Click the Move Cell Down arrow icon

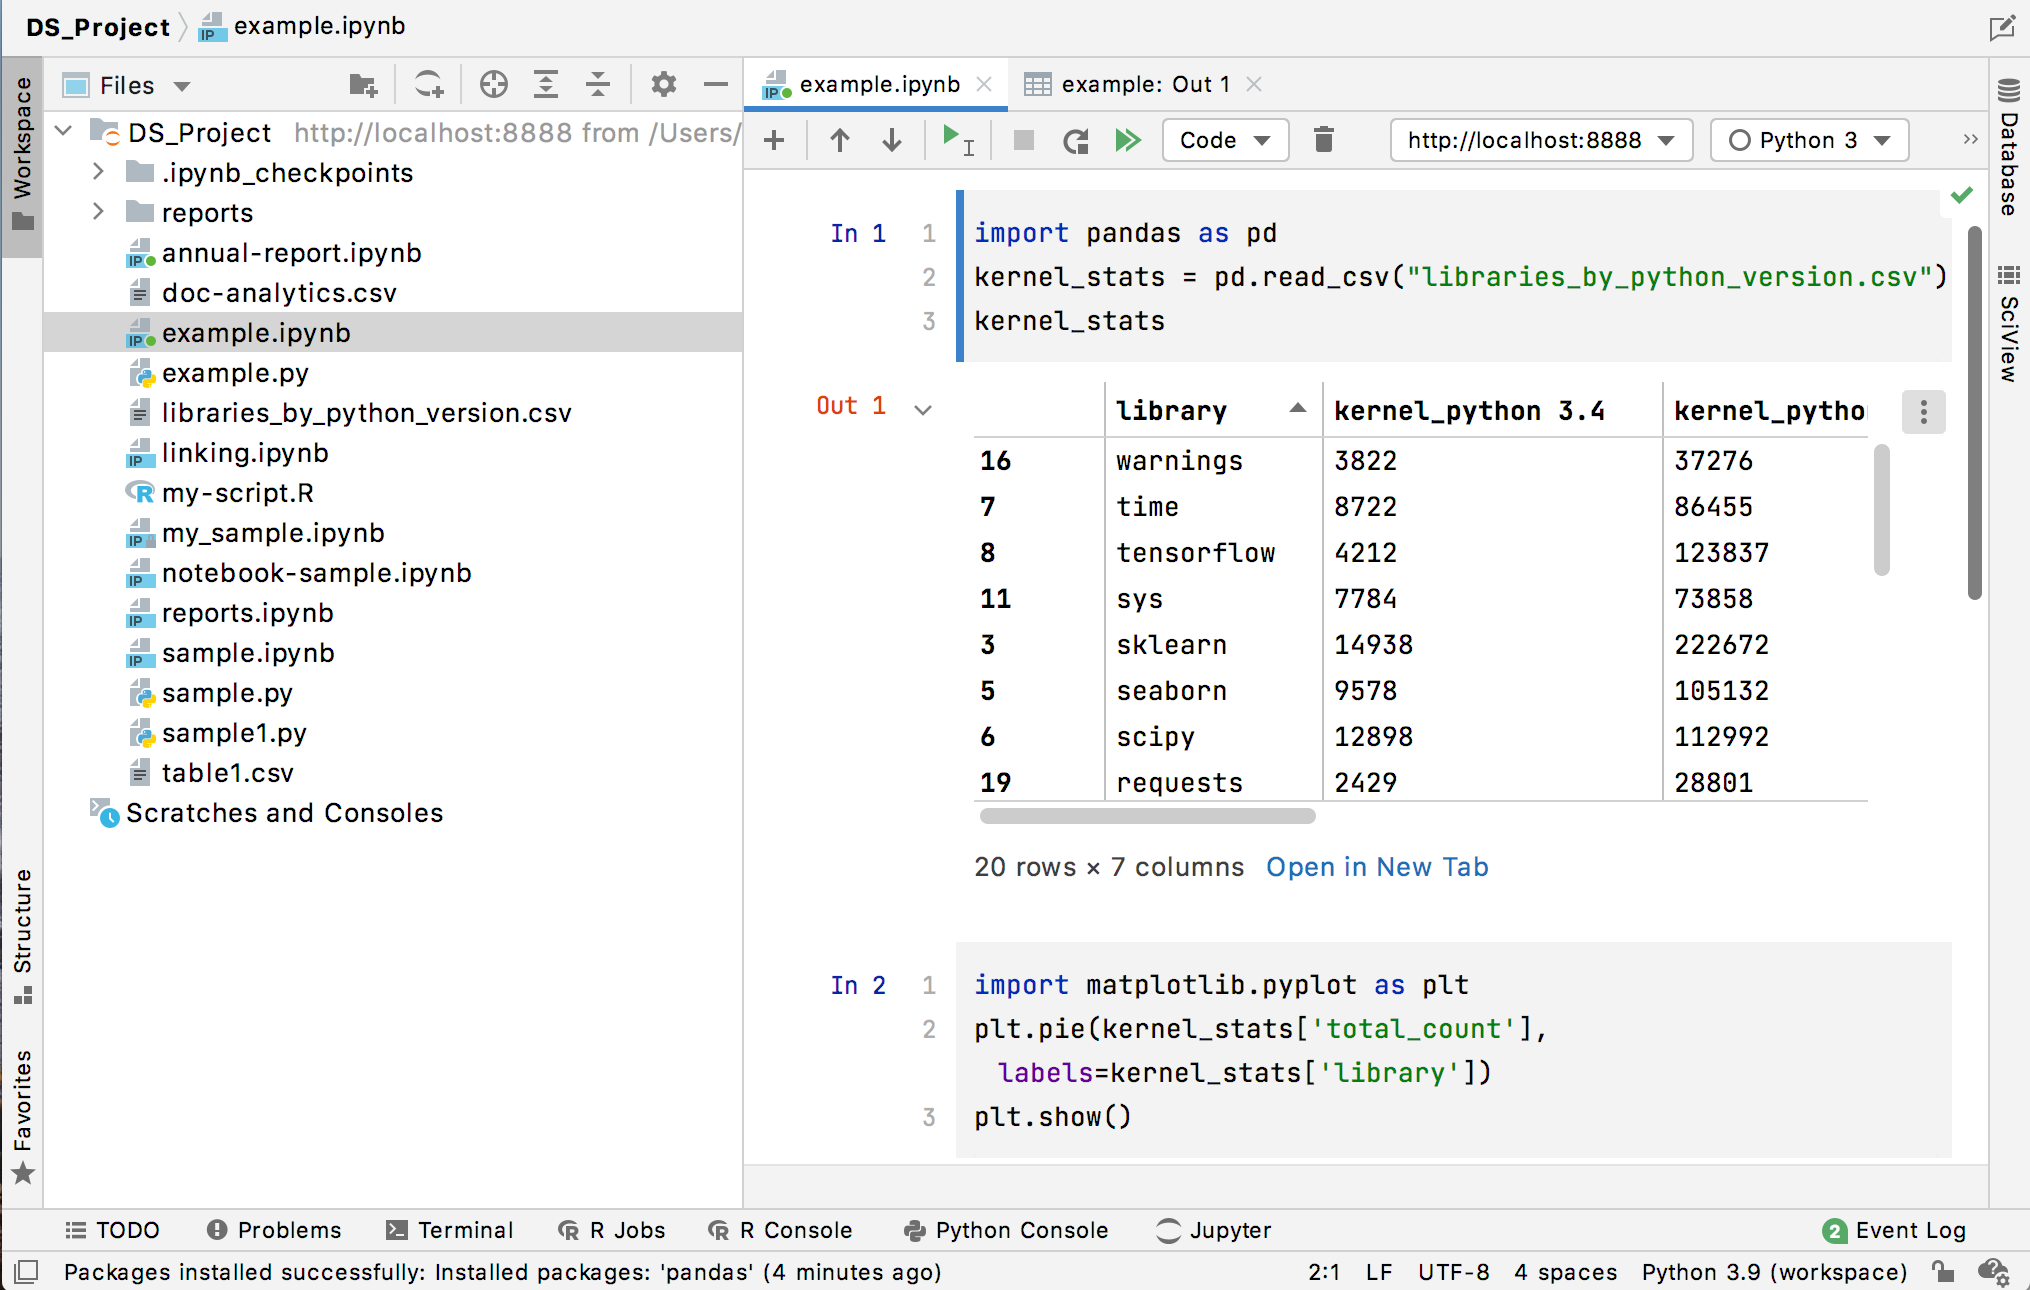[889, 138]
